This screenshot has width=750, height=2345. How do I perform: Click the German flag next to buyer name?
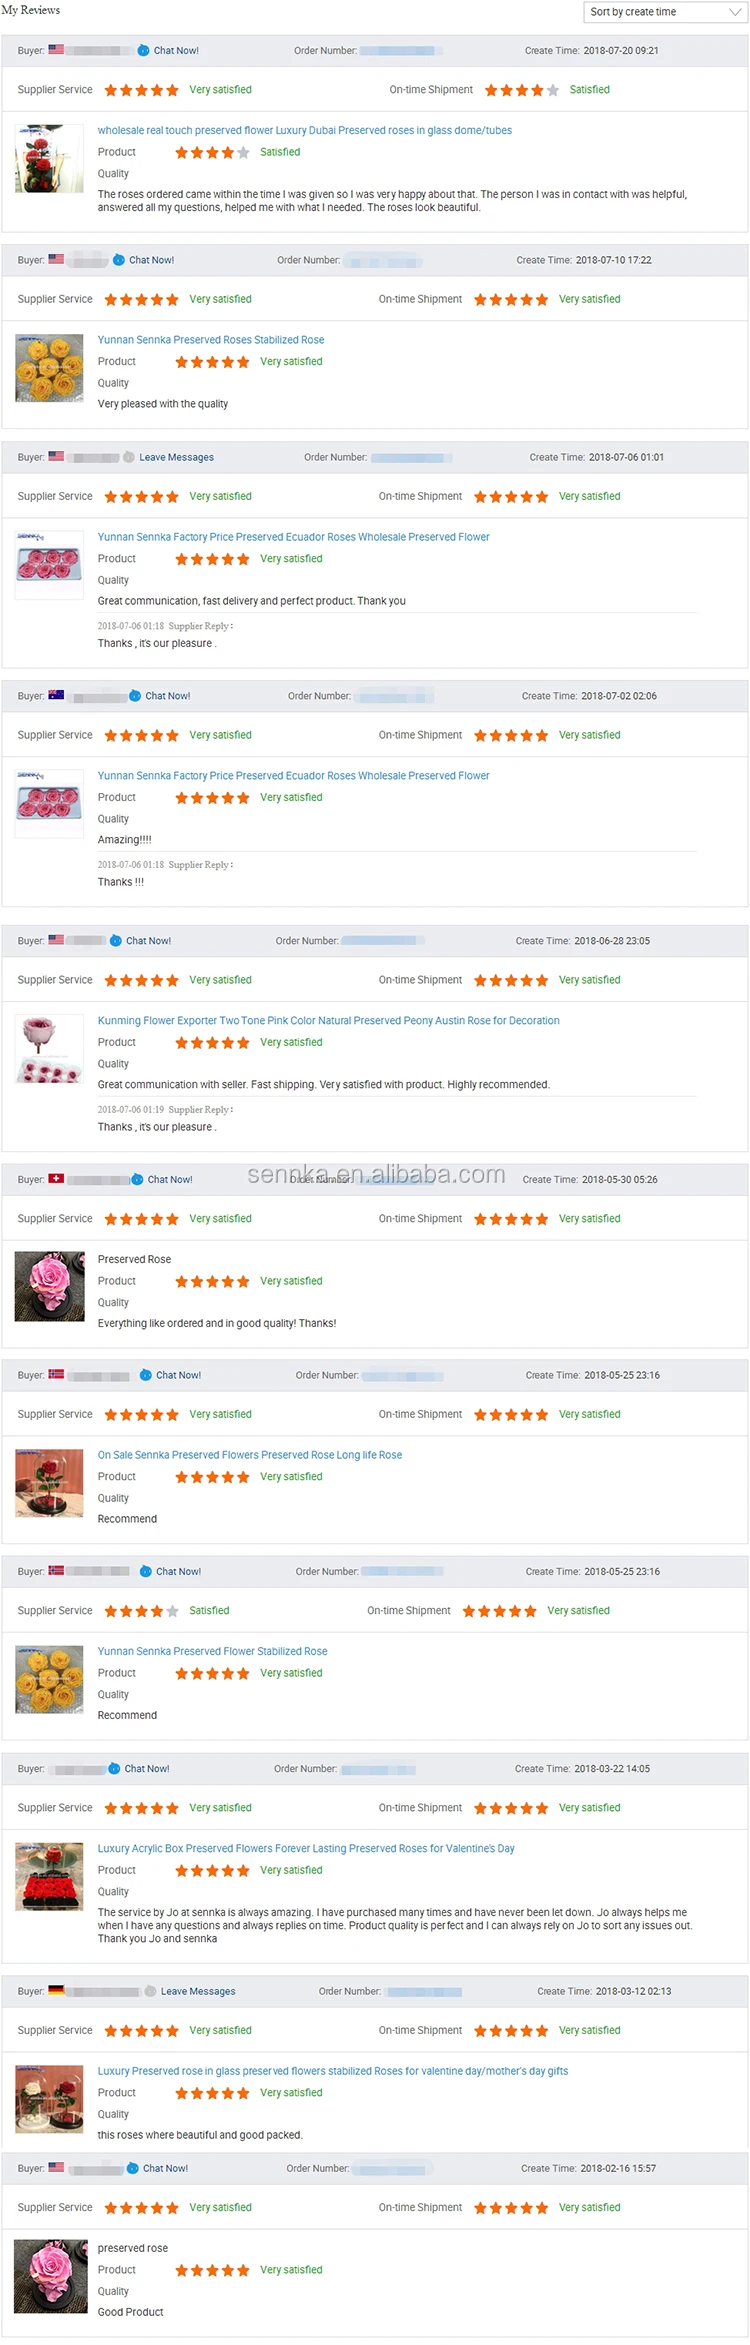(57, 1991)
